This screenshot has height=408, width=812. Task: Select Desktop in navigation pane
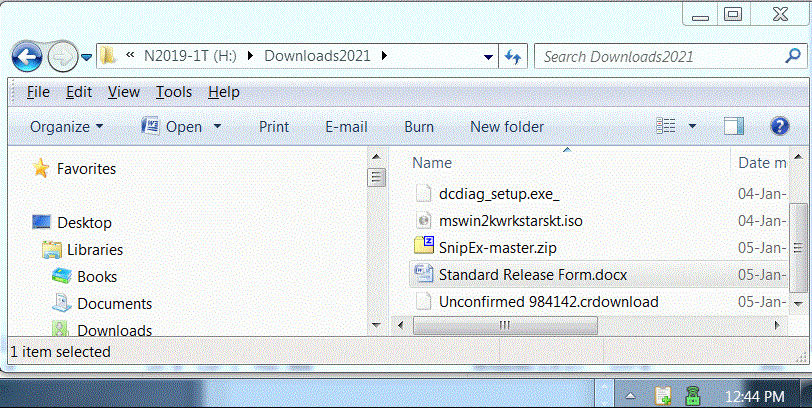[84, 223]
